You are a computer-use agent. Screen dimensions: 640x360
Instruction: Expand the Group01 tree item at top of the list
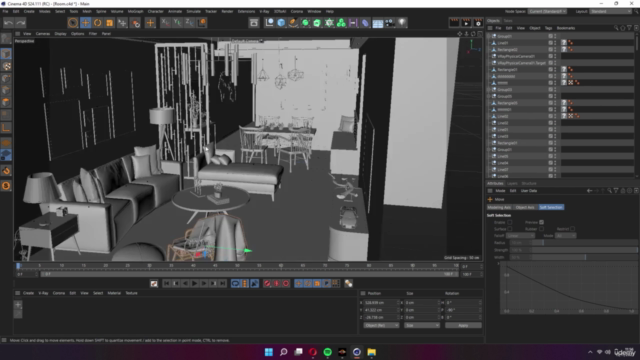point(489,36)
